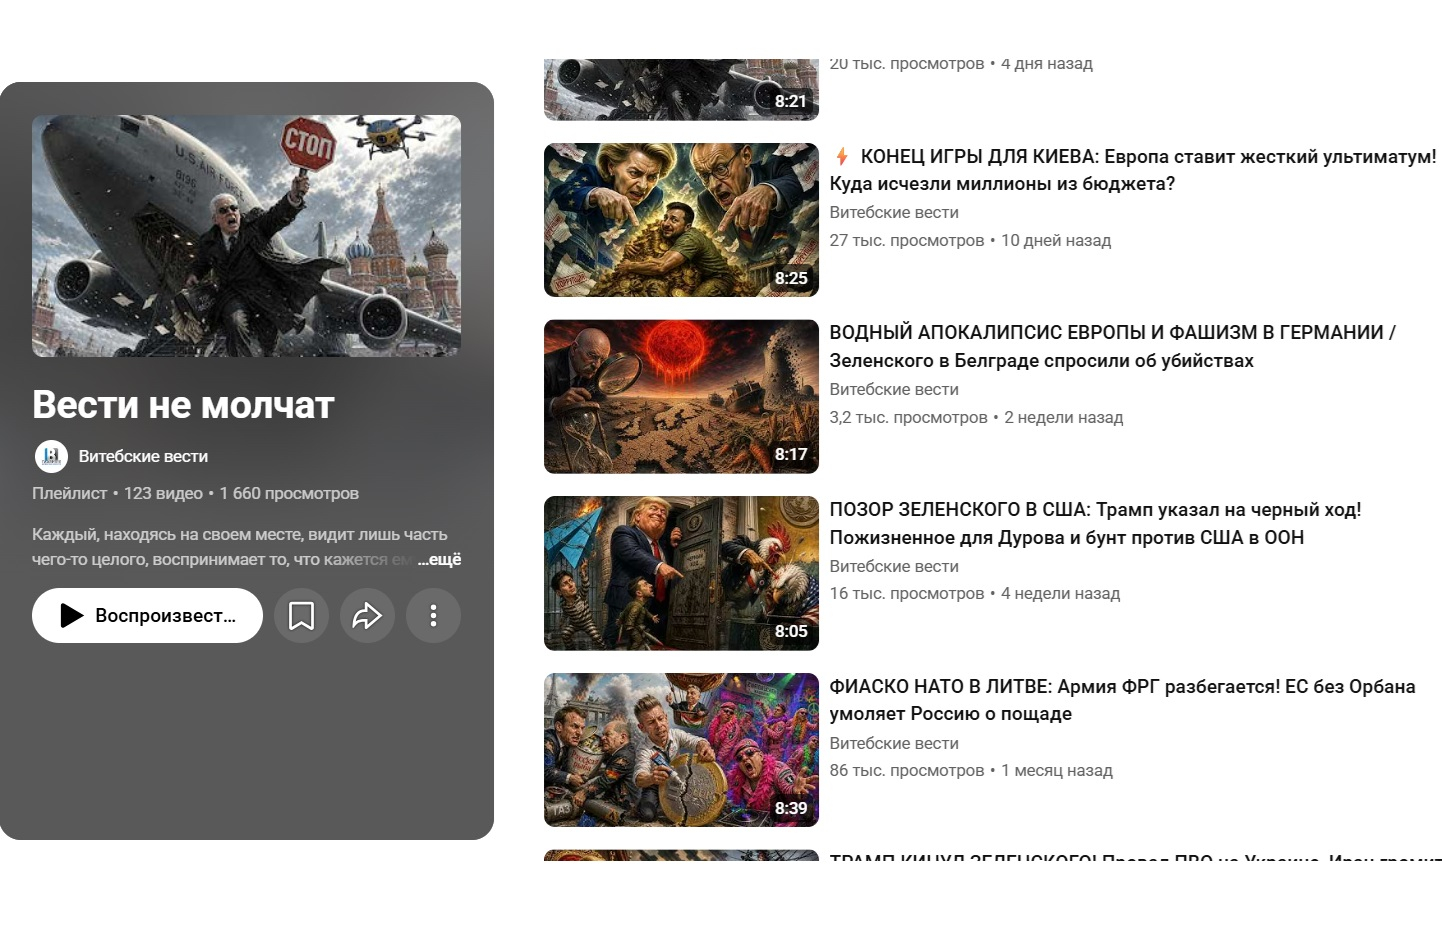Open the playlist cover image
This screenshot has width=1442, height=940.
click(x=246, y=236)
